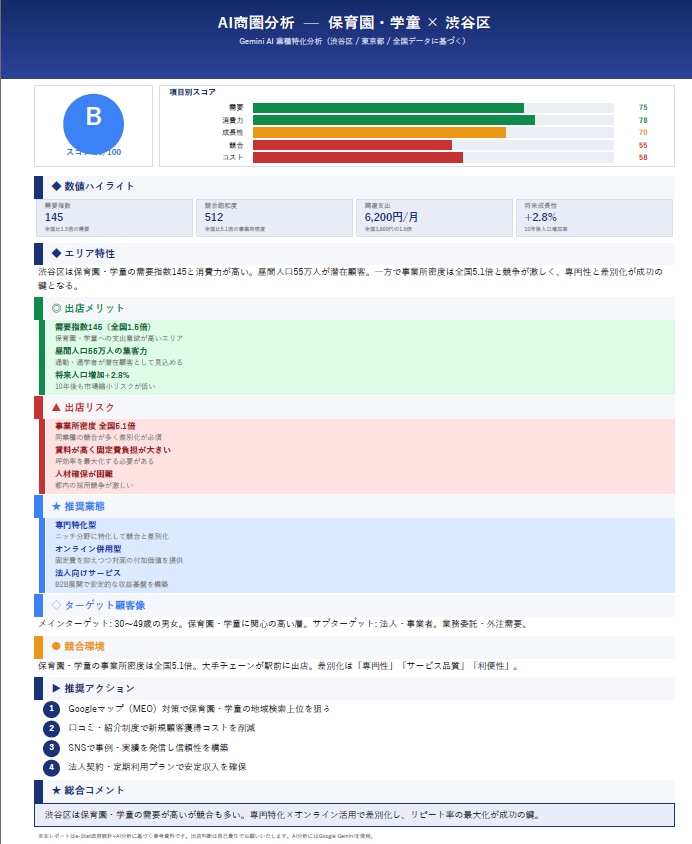This screenshot has height=844, width=692.
Task: Click the risk item 賃料が高く固定費負担が大きい
Action: click(113, 450)
